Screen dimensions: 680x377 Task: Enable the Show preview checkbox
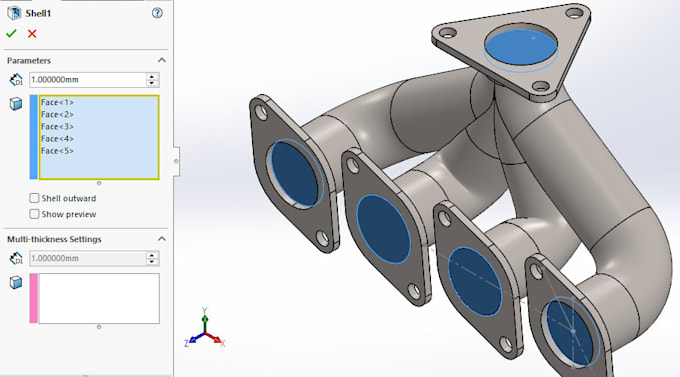pyautogui.click(x=34, y=214)
